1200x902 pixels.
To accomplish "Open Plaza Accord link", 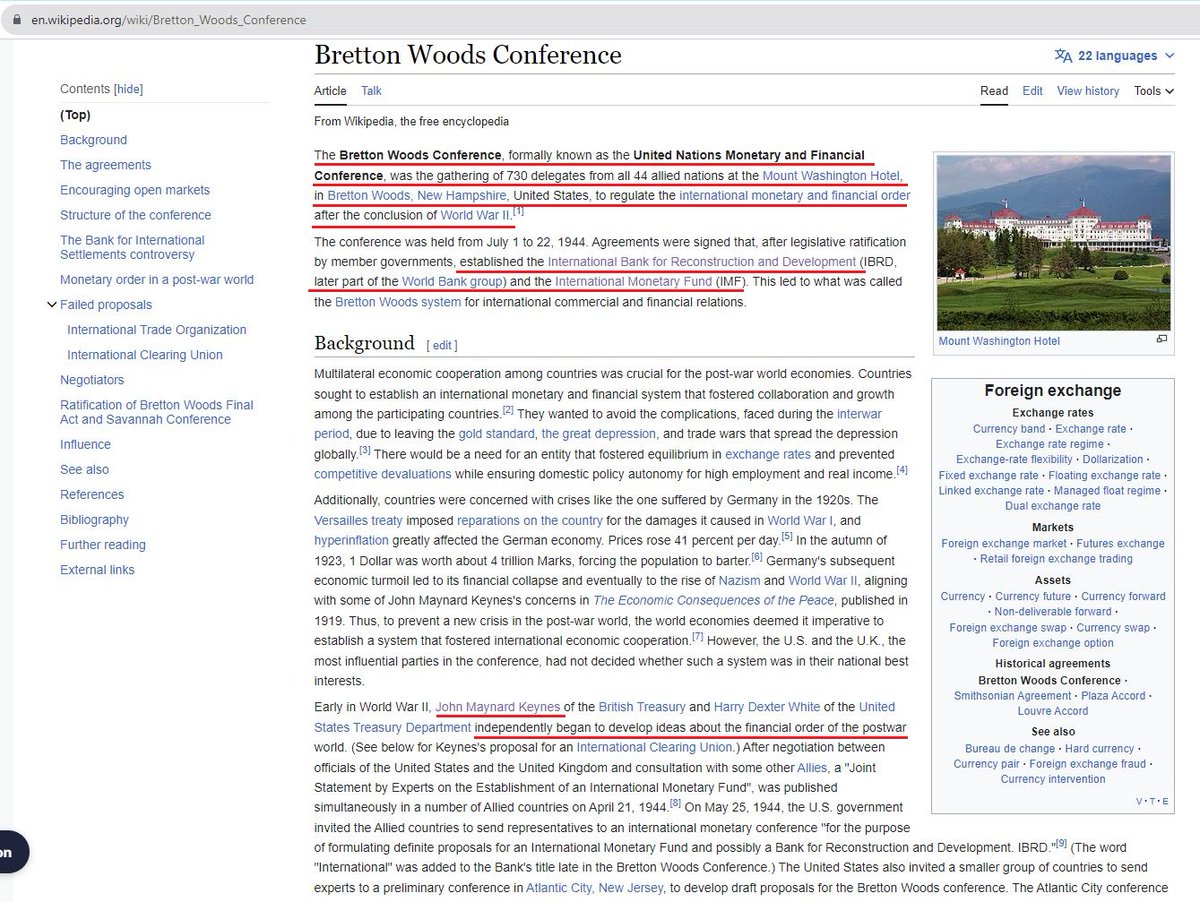I will click(x=1113, y=696).
